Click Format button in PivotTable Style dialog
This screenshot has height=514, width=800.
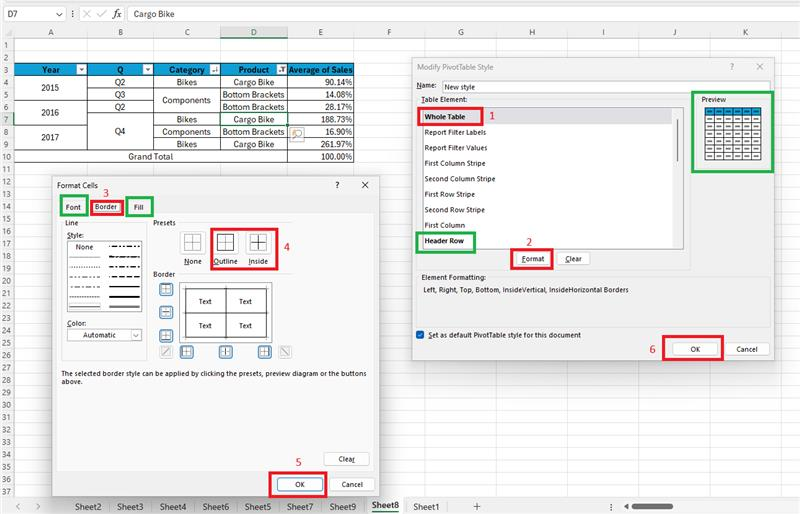[x=533, y=259]
